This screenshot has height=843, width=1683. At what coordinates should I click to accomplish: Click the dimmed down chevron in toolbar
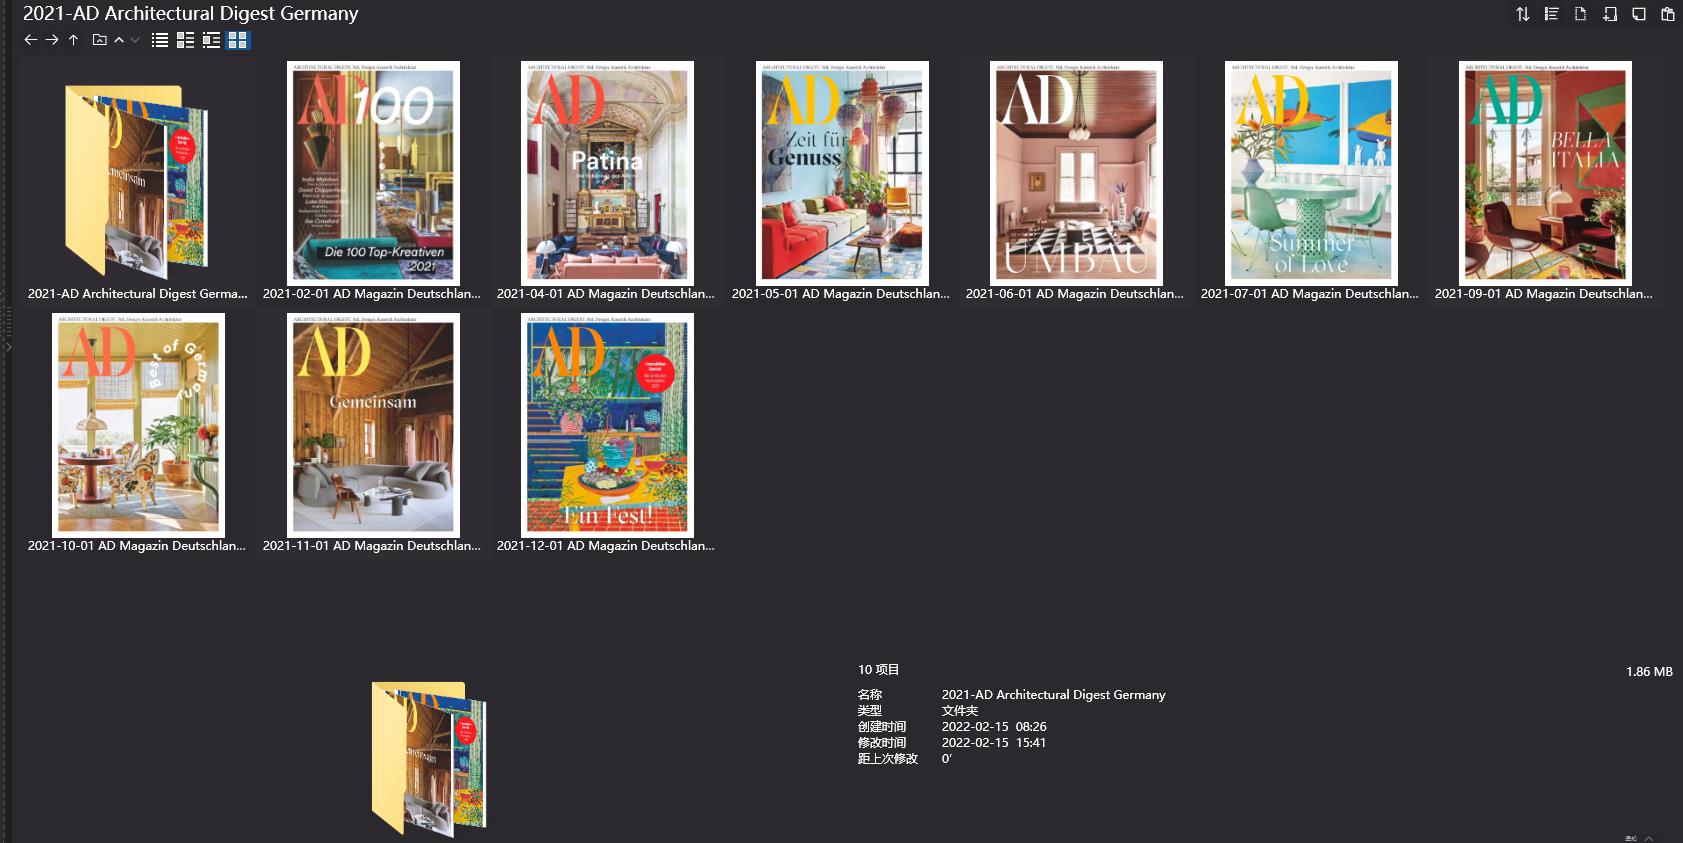point(135,40)
